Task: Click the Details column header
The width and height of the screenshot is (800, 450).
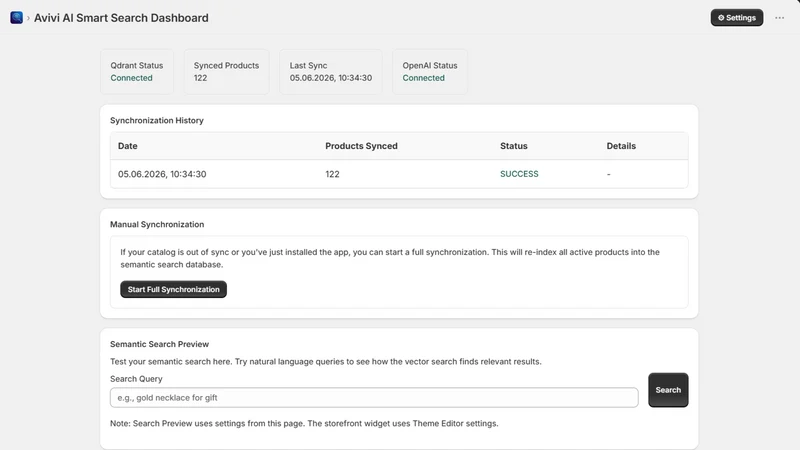Action: (x=621, y=146)
